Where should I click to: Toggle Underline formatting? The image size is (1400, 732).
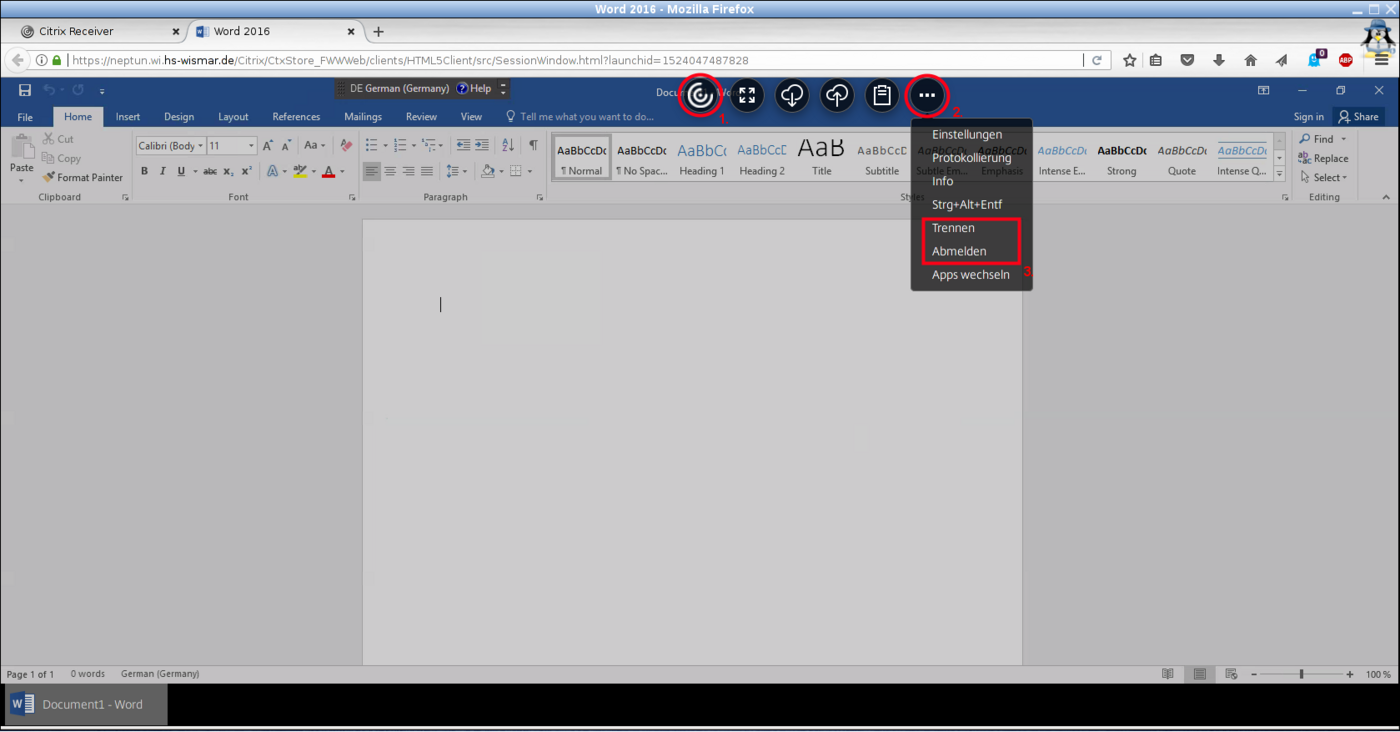click(181, 171)
